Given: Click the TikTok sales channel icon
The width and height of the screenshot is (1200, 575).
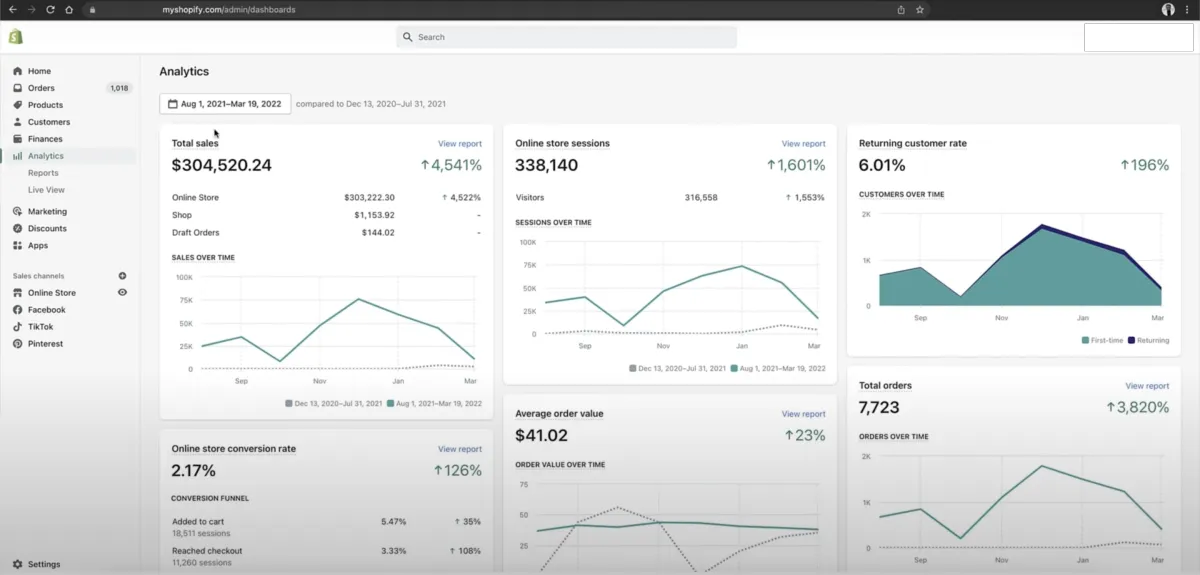Looking at the screenshot, I should point(18,327).
